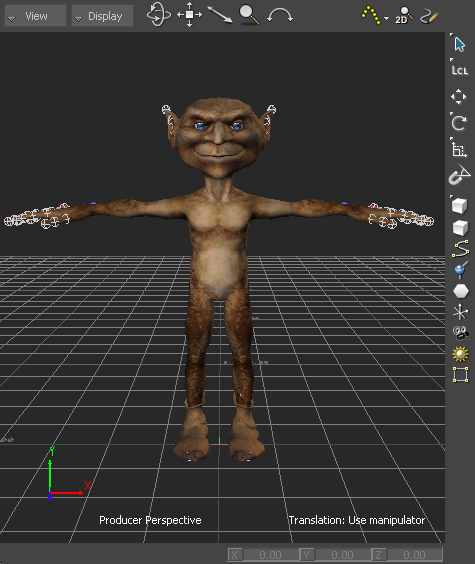Toggle the sun light icon
The width and height of the screenshot is (475, 564).
pyautogui.click(x=460, y=354)
